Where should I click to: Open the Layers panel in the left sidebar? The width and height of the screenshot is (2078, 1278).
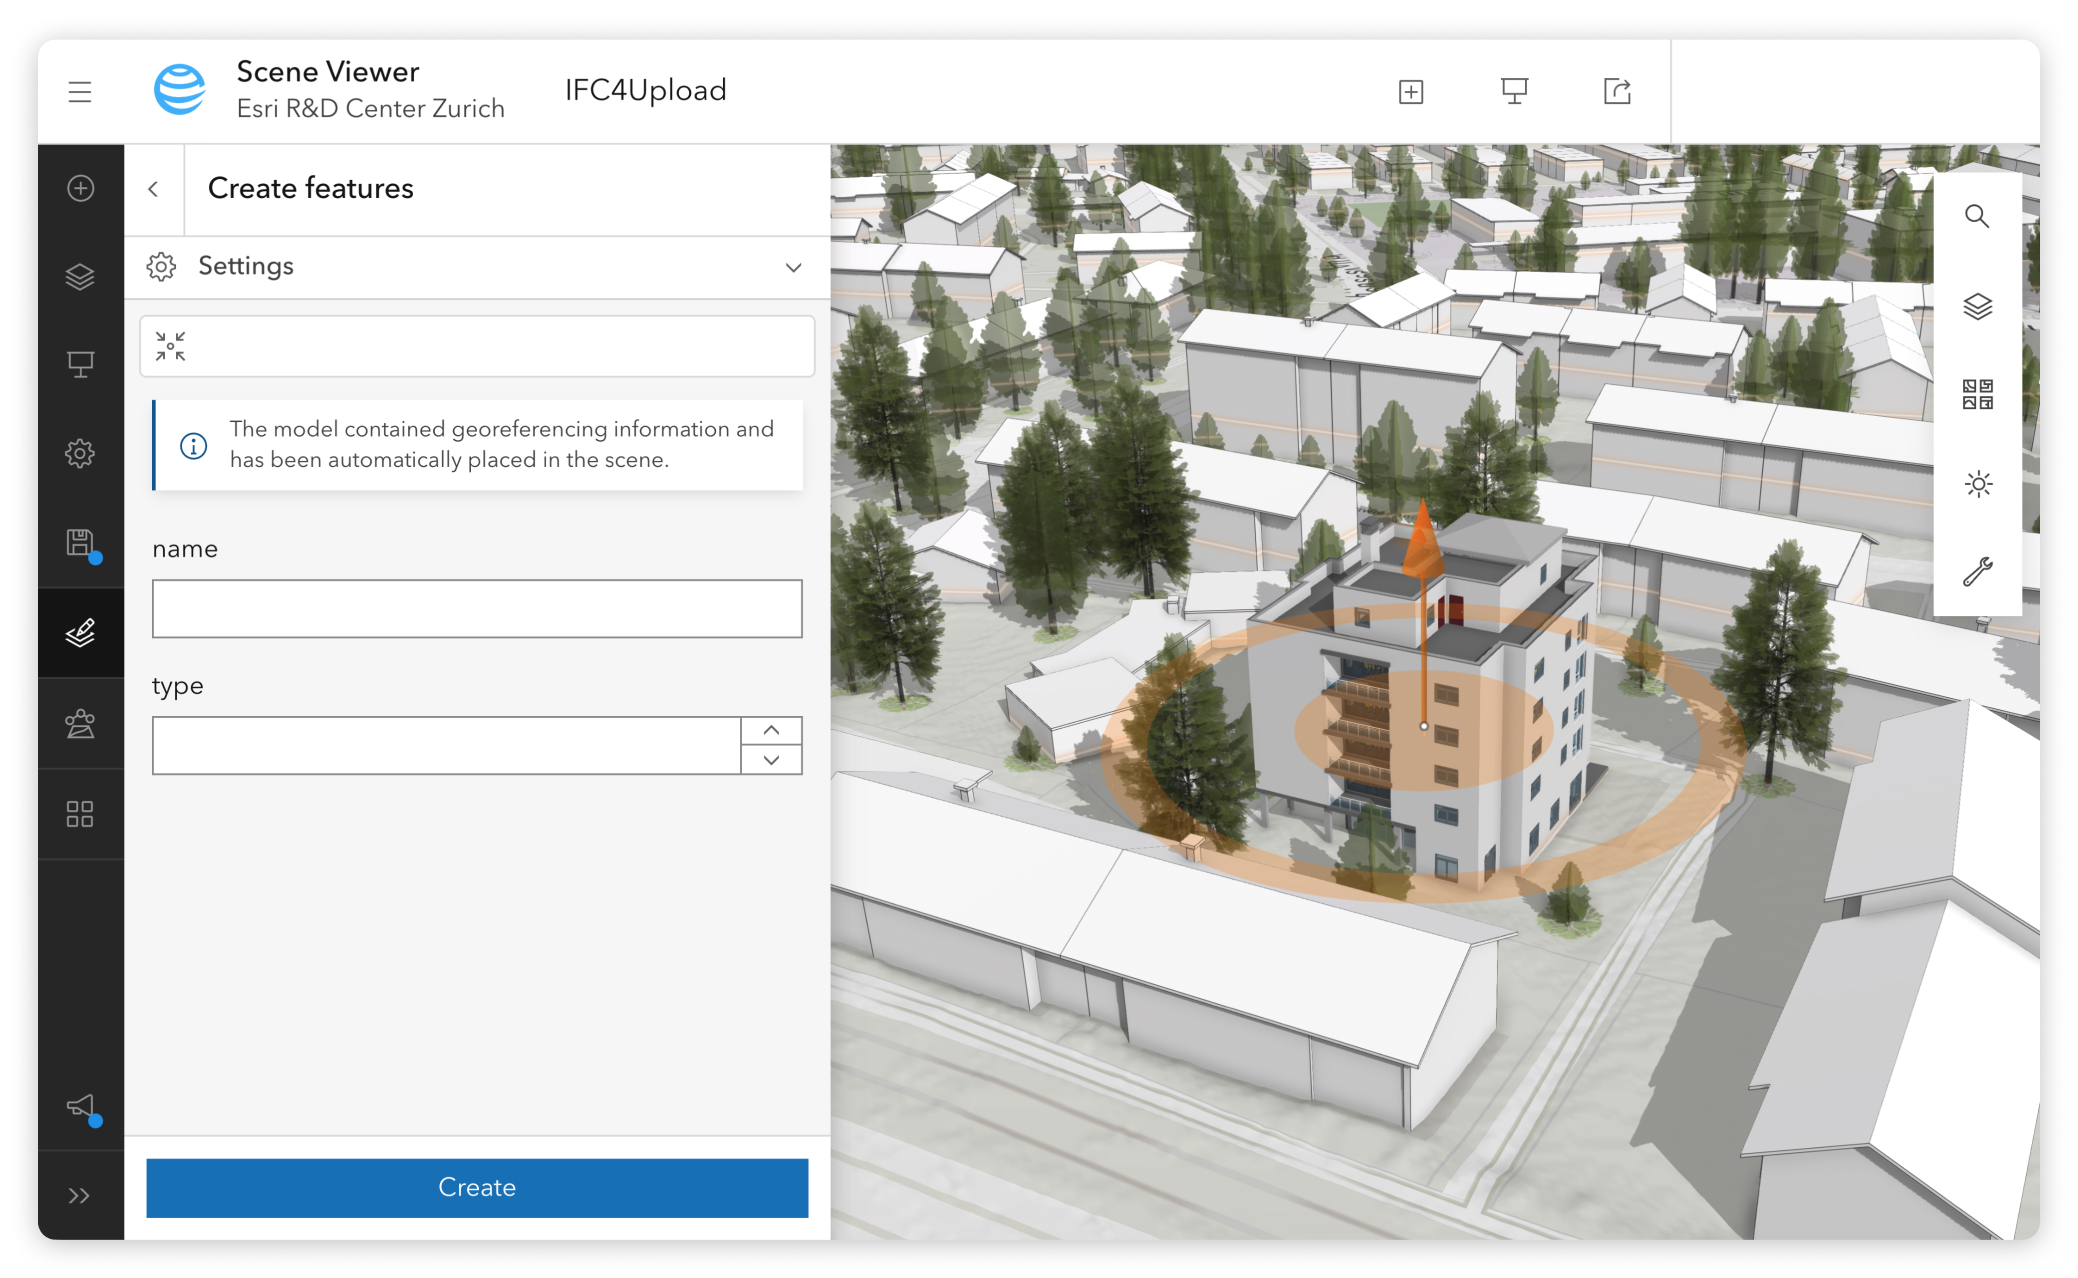click(81, 275)
